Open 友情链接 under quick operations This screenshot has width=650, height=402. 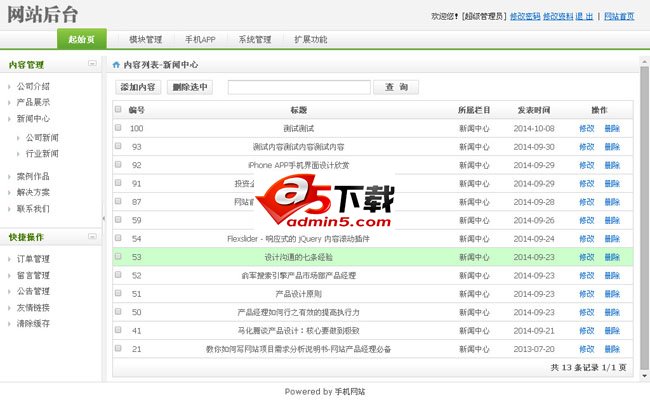tap(33, 308)
